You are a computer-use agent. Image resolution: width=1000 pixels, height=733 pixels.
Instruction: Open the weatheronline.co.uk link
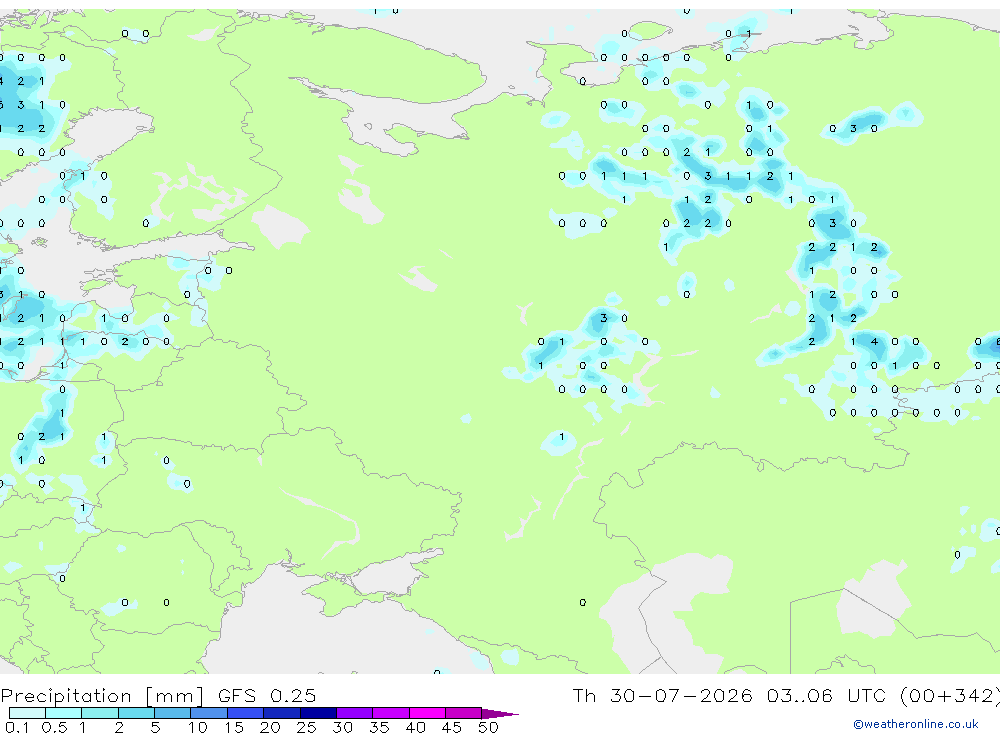916,724
